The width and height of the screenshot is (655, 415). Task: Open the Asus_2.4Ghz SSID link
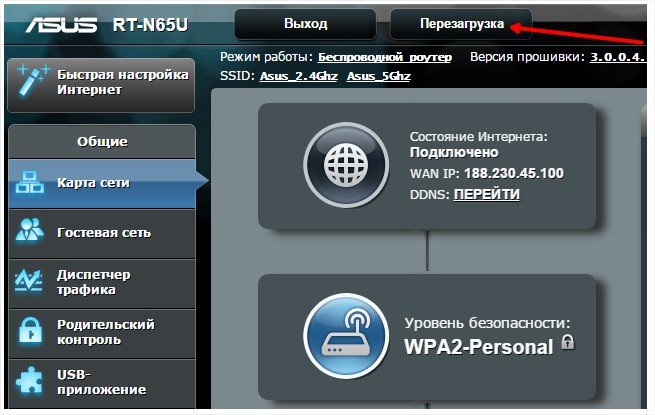[x=299, y=75]
